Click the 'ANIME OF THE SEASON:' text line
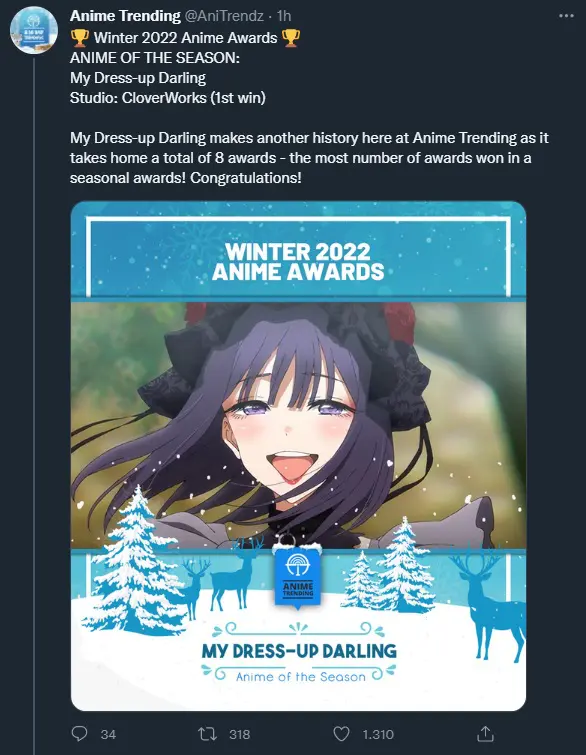 point(155,58)
